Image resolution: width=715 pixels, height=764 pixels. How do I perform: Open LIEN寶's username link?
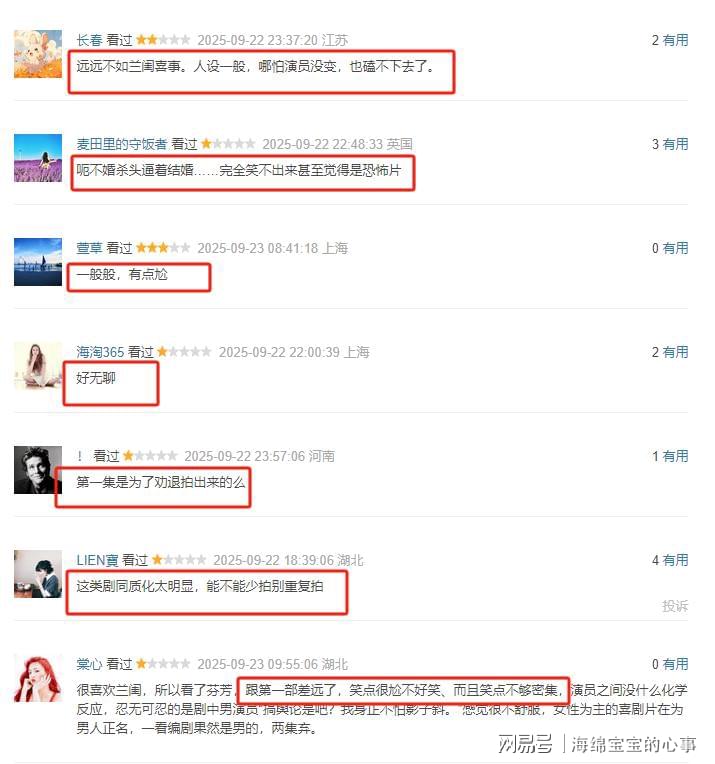(x=97, y=560)
